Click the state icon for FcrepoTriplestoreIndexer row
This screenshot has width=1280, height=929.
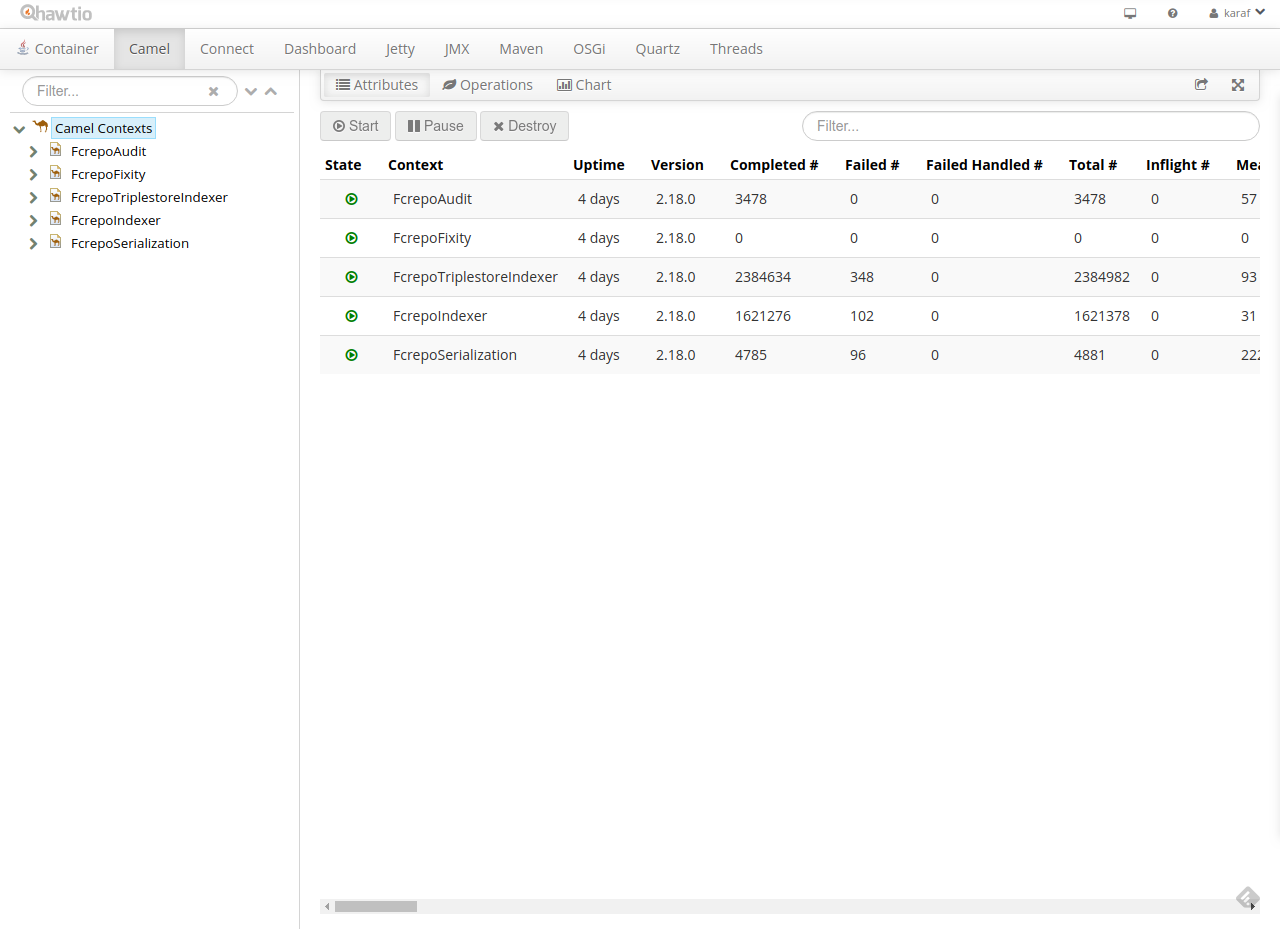[x=351, y=277]
